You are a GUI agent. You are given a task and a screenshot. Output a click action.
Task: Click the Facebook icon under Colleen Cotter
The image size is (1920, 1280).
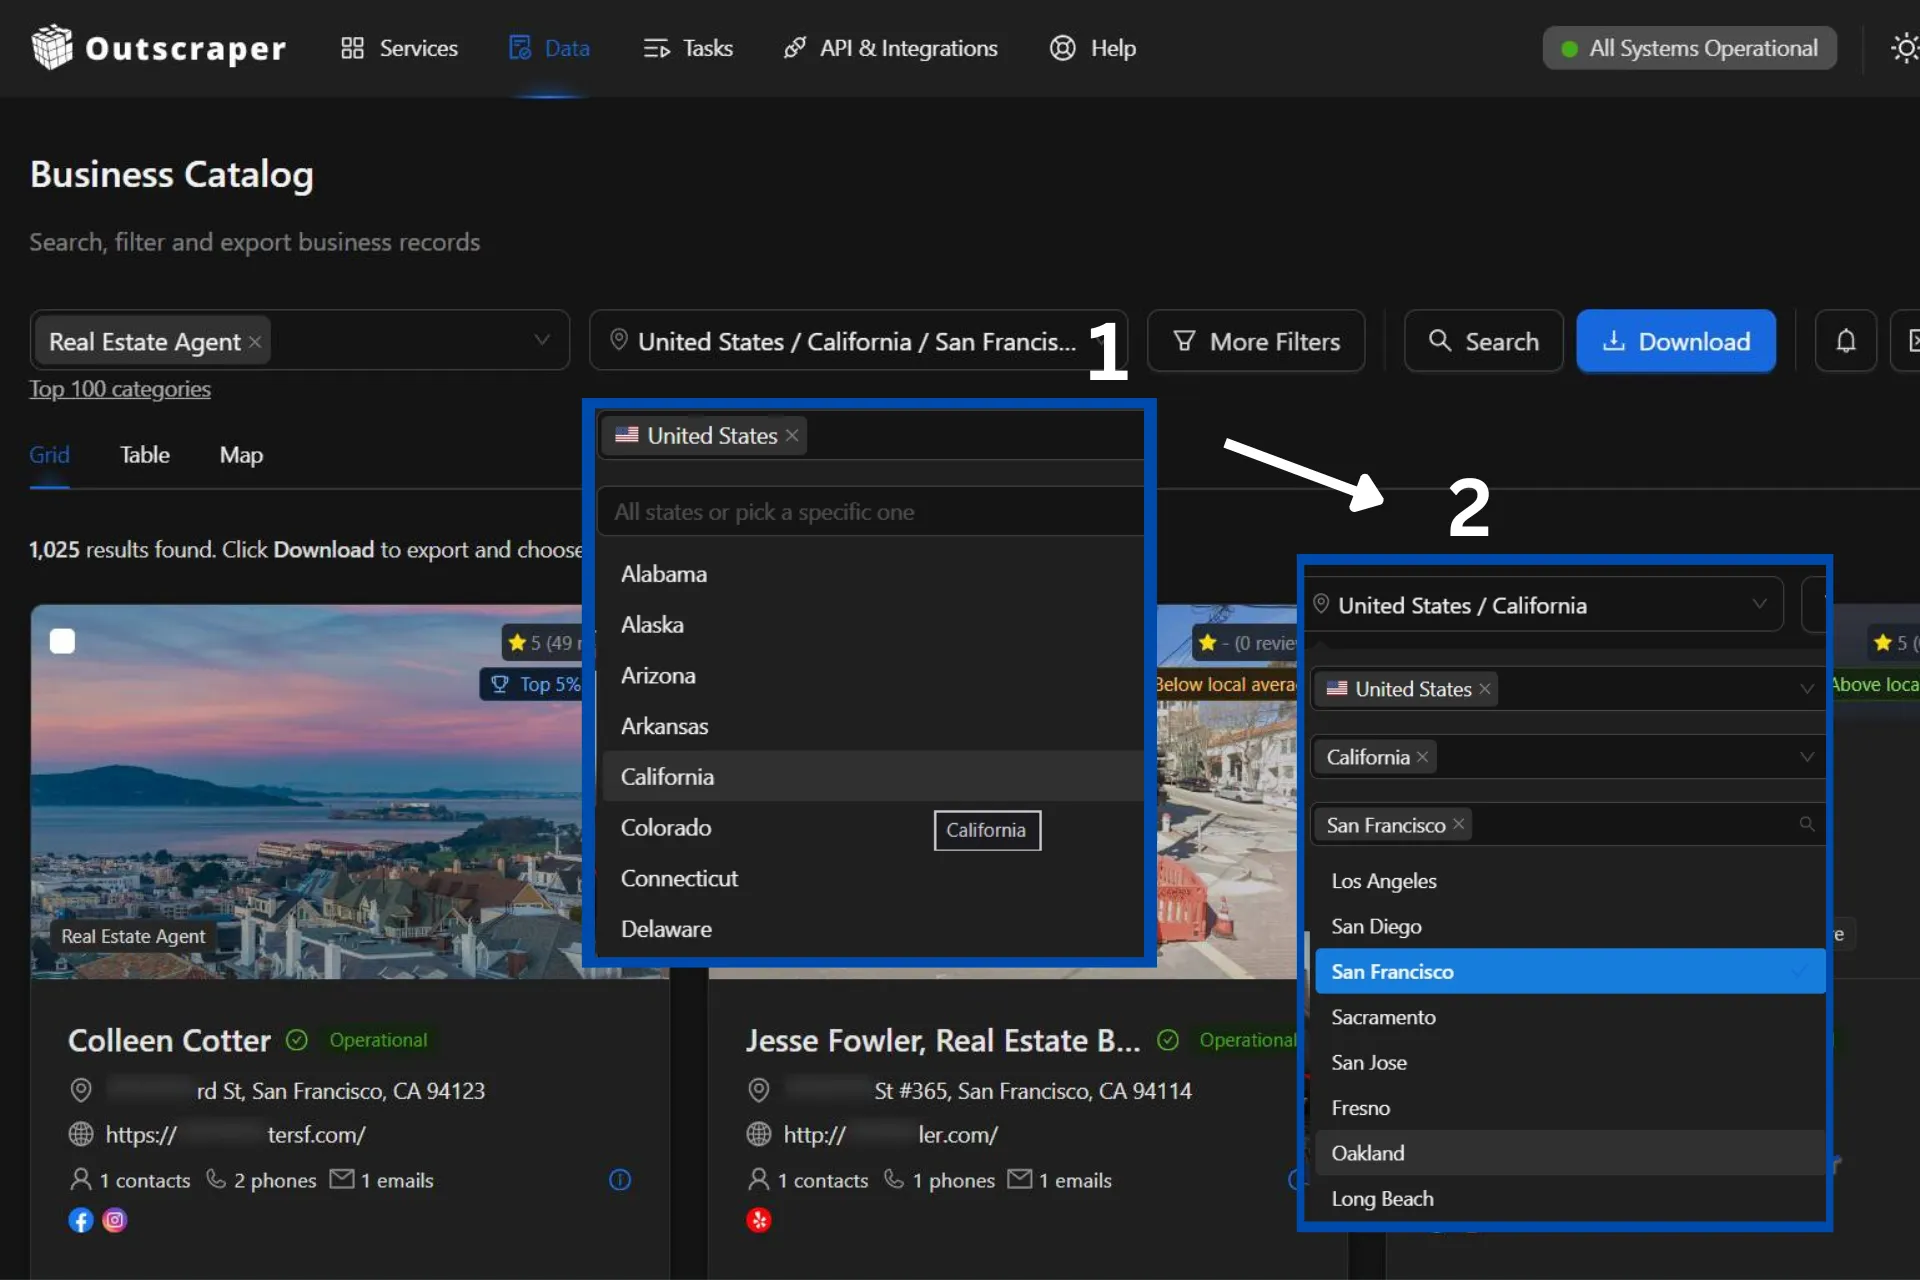click(81, 1220)
